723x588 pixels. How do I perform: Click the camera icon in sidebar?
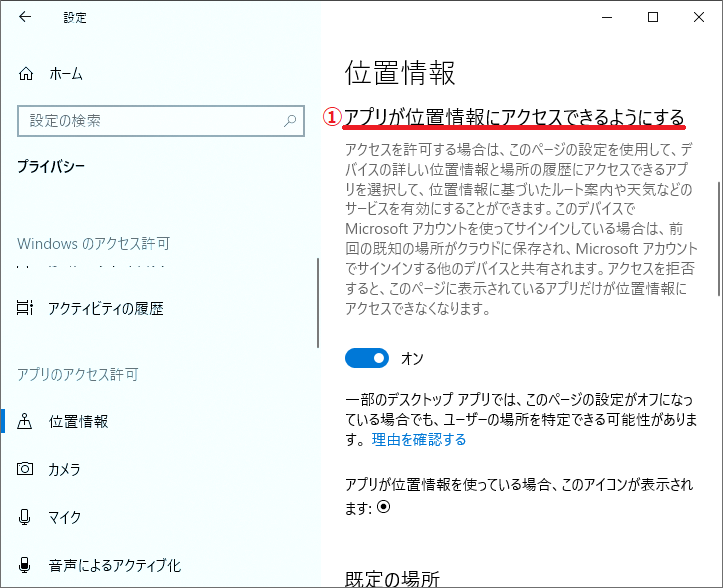pyautogui.click(x=25, y=469)
